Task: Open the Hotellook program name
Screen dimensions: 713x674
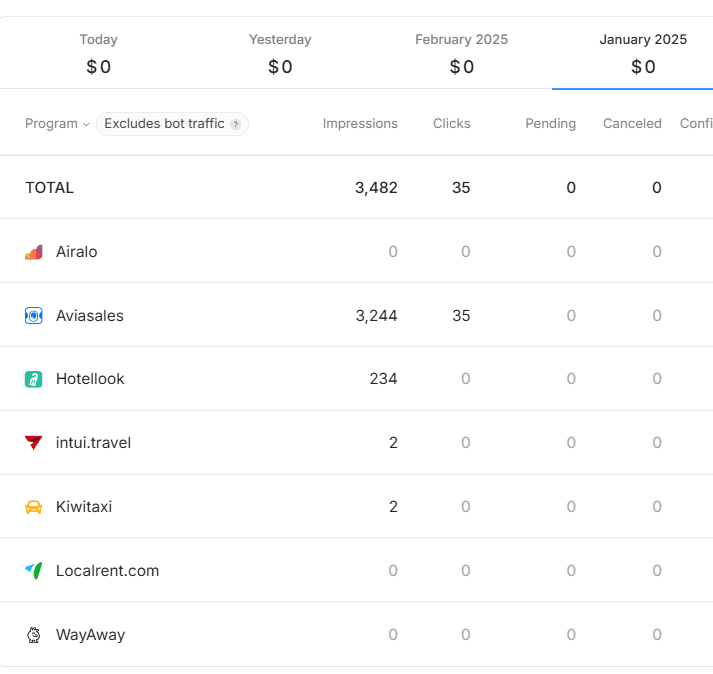Action: [x=90, y=379]
